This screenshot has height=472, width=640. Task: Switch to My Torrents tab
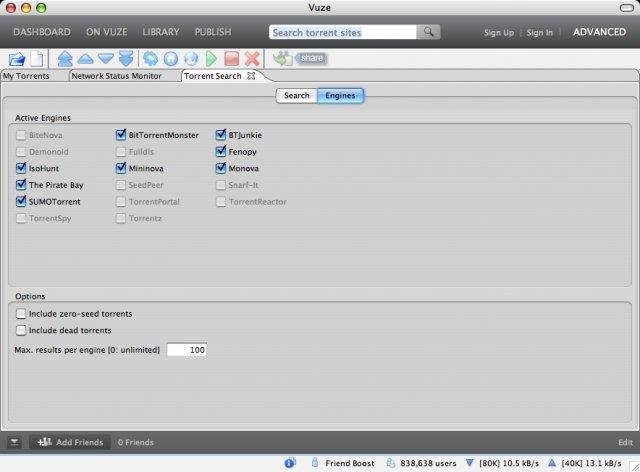pos(27,76)
